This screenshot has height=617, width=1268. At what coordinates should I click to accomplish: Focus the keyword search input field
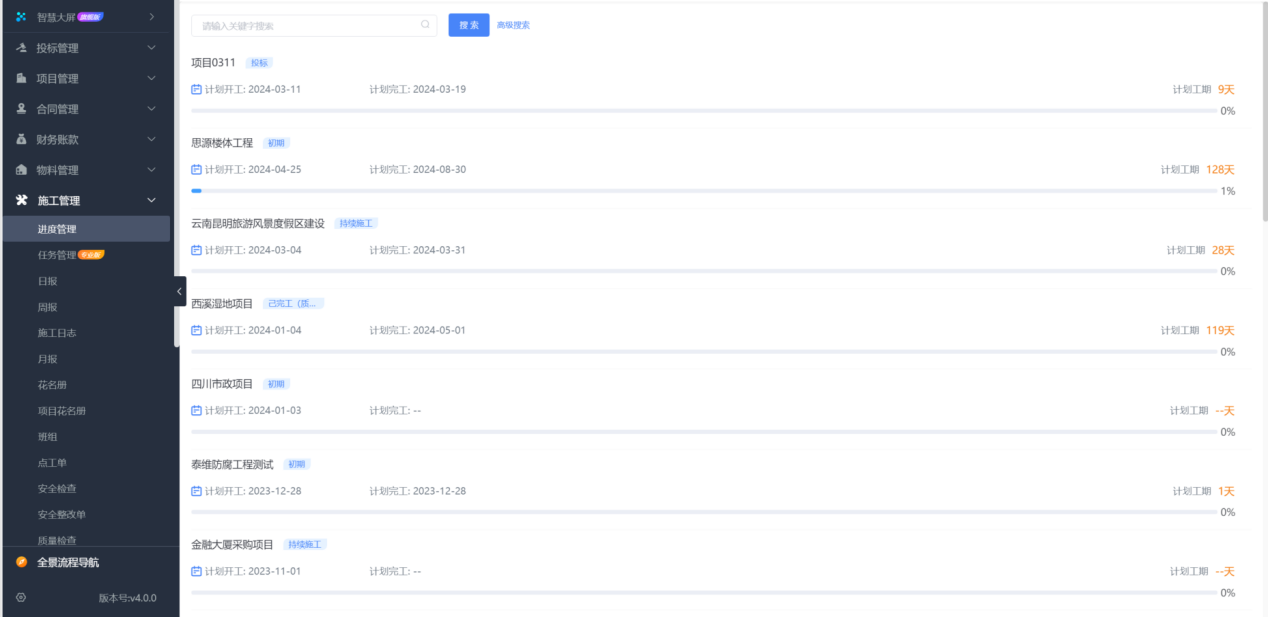(x=305, y=25)
